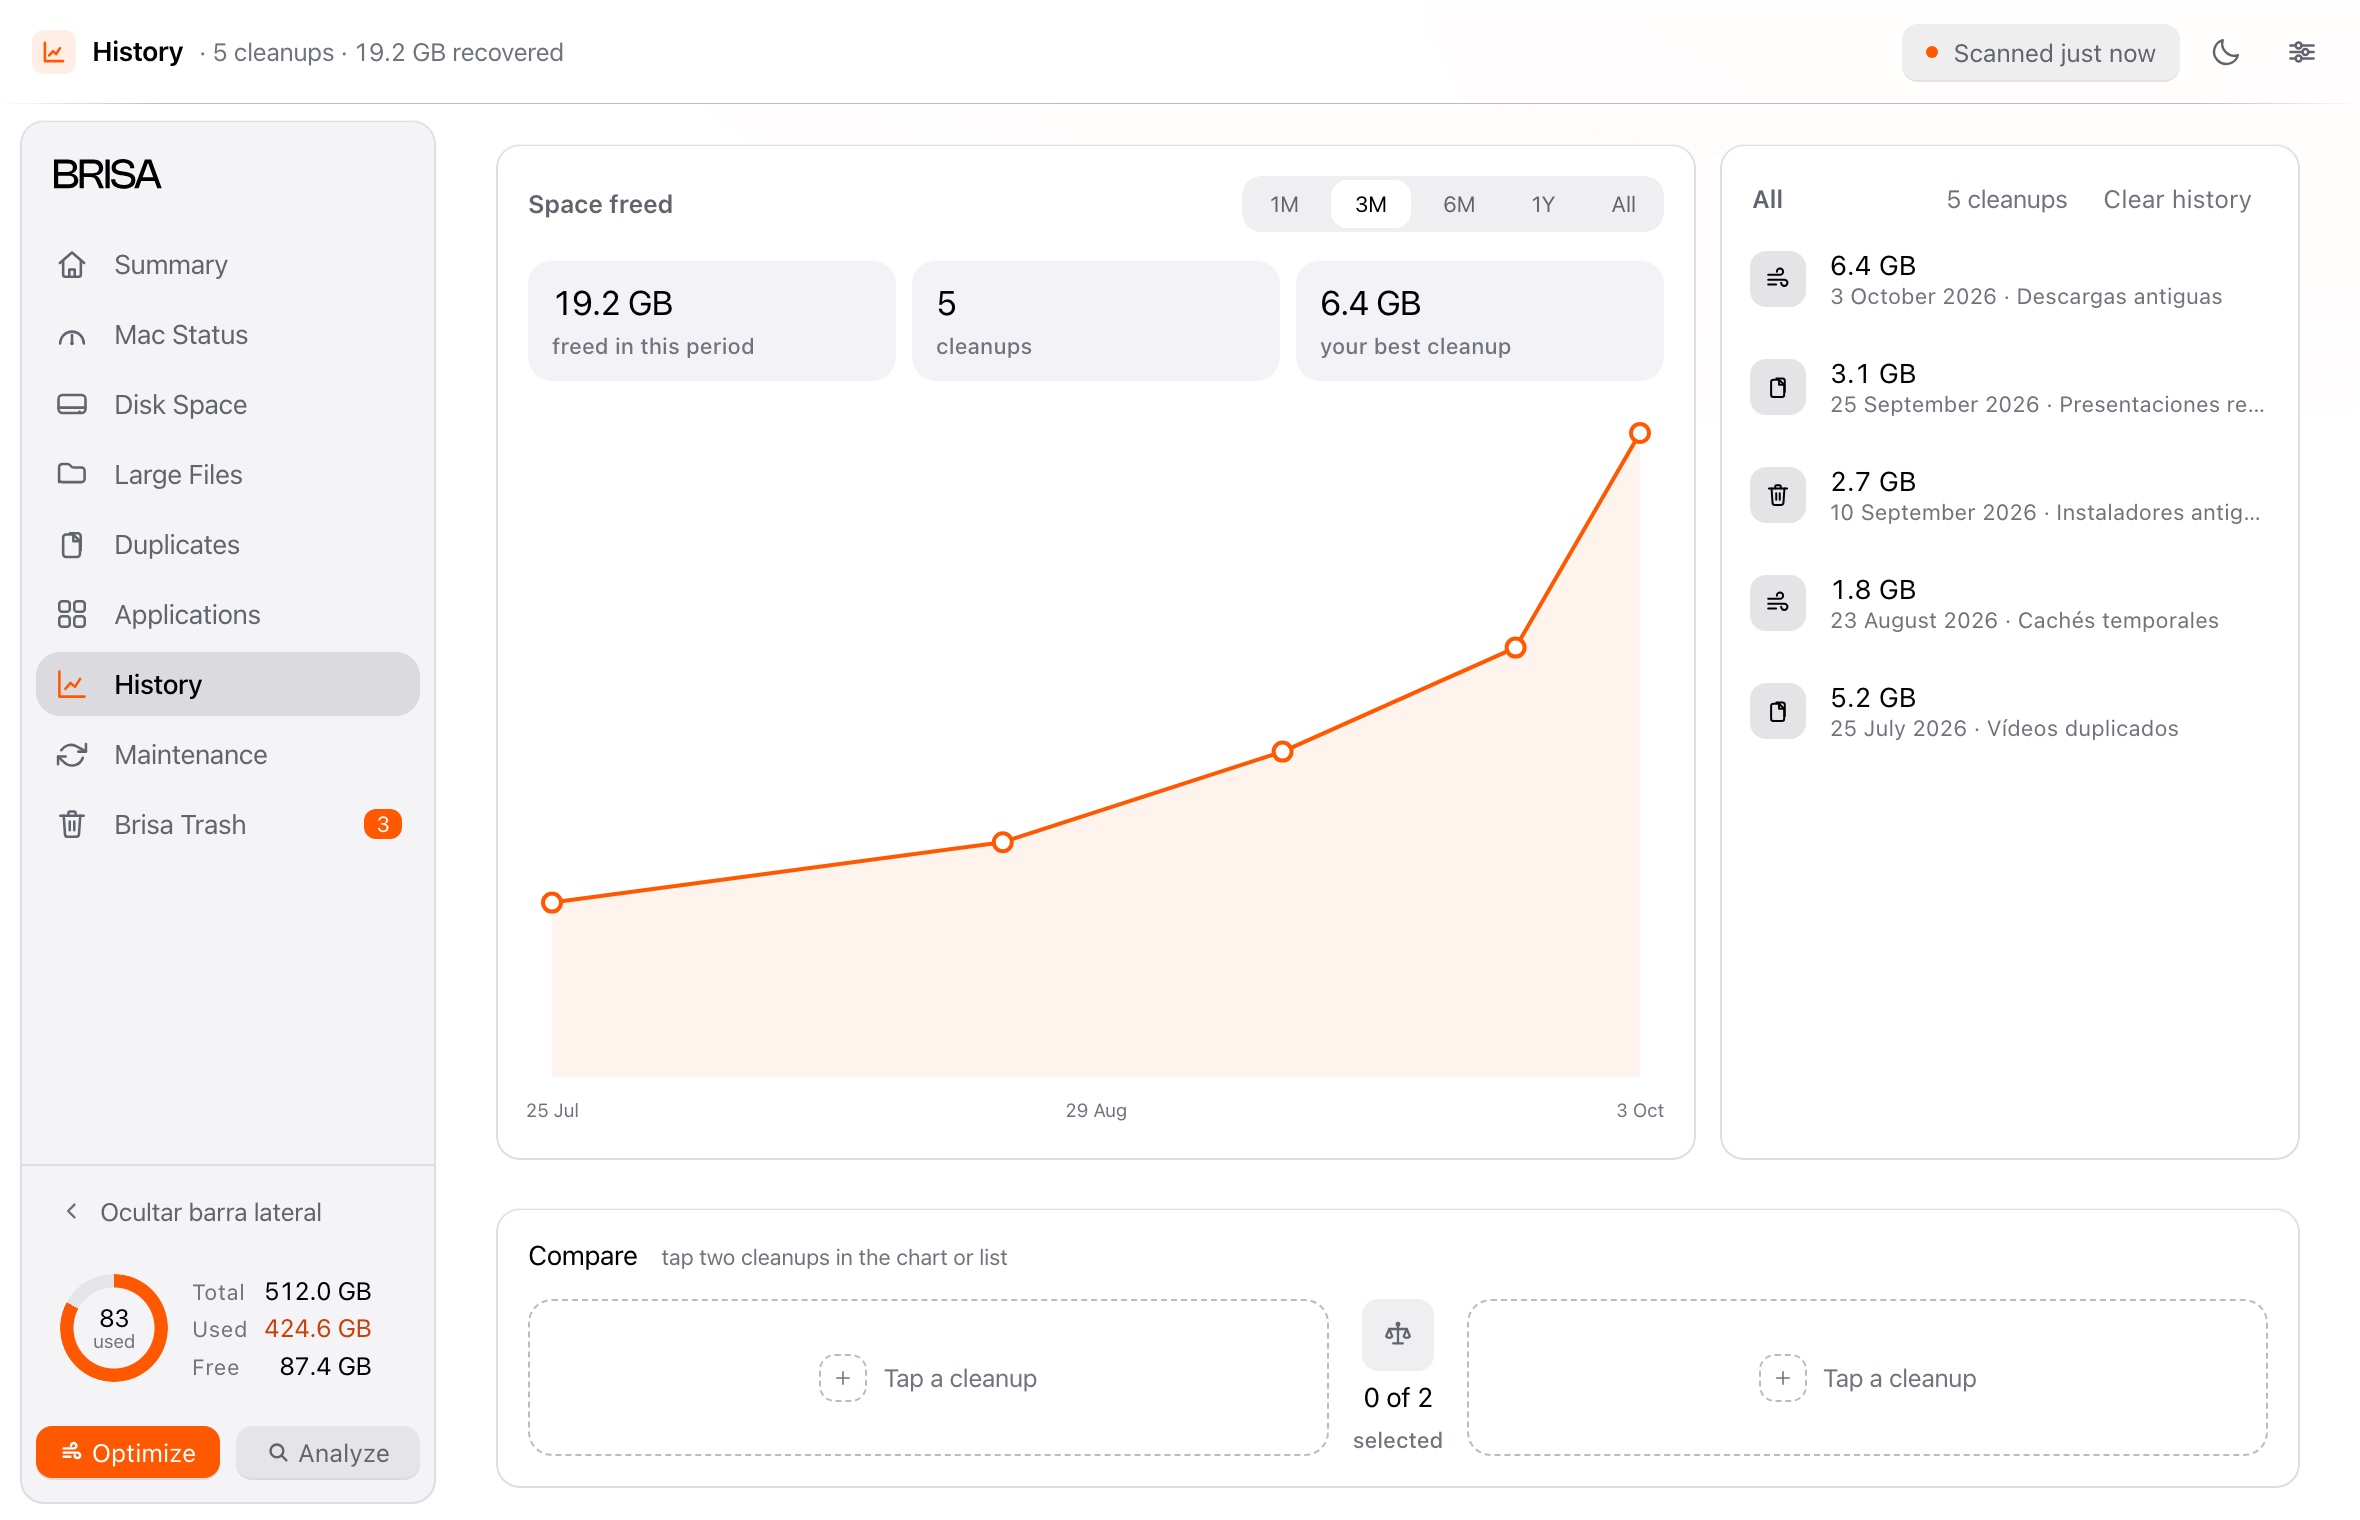Click the right Tap a cleanup plus icon

tap(1782, 1378)
